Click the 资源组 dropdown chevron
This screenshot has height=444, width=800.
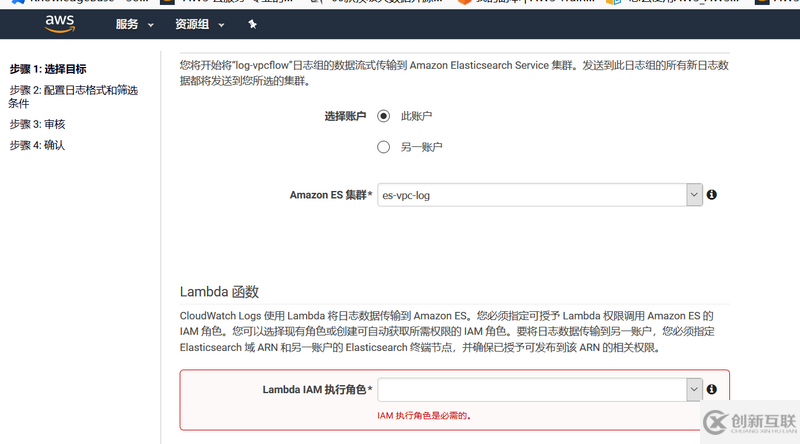tap(221, 24)
